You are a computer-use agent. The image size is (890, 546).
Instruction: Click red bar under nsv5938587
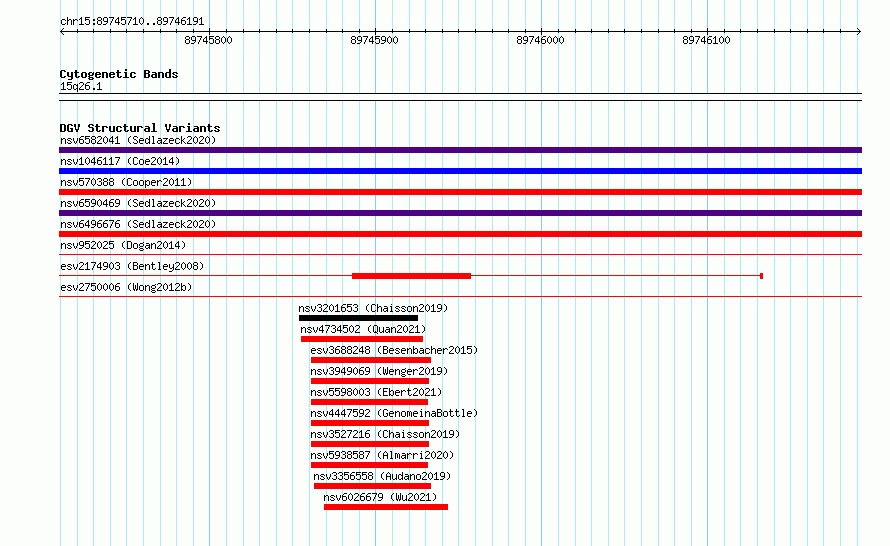[x=369, y=465]
